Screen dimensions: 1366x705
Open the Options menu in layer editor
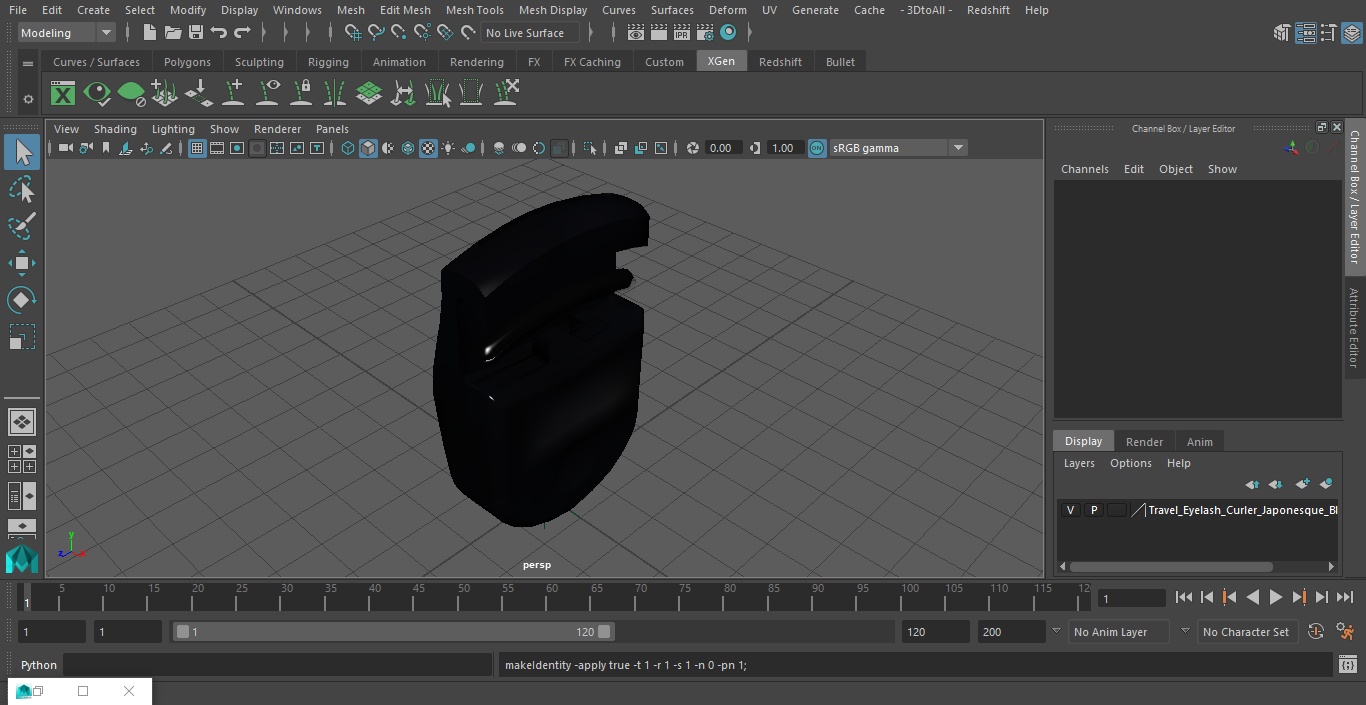[x=1130, y=463]
